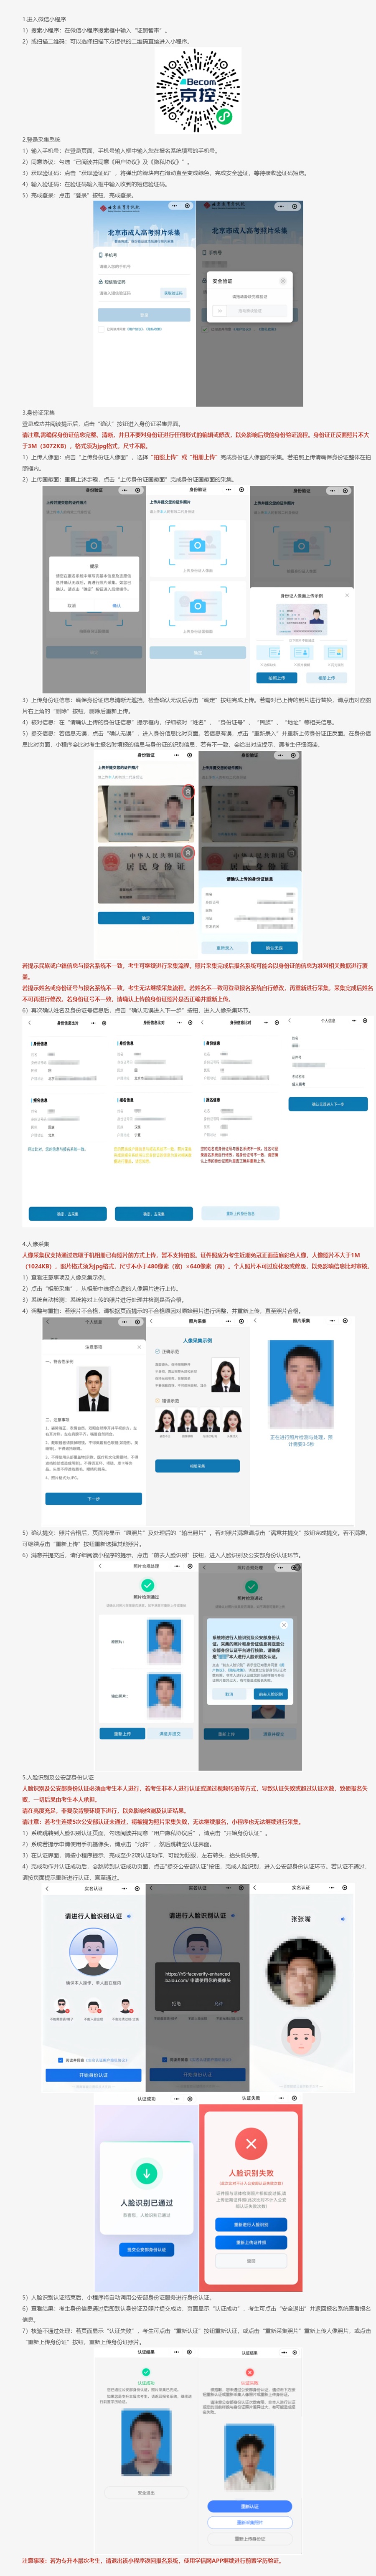
Task: Click the 重新上传证件照 button
Action: [251, 2242]
